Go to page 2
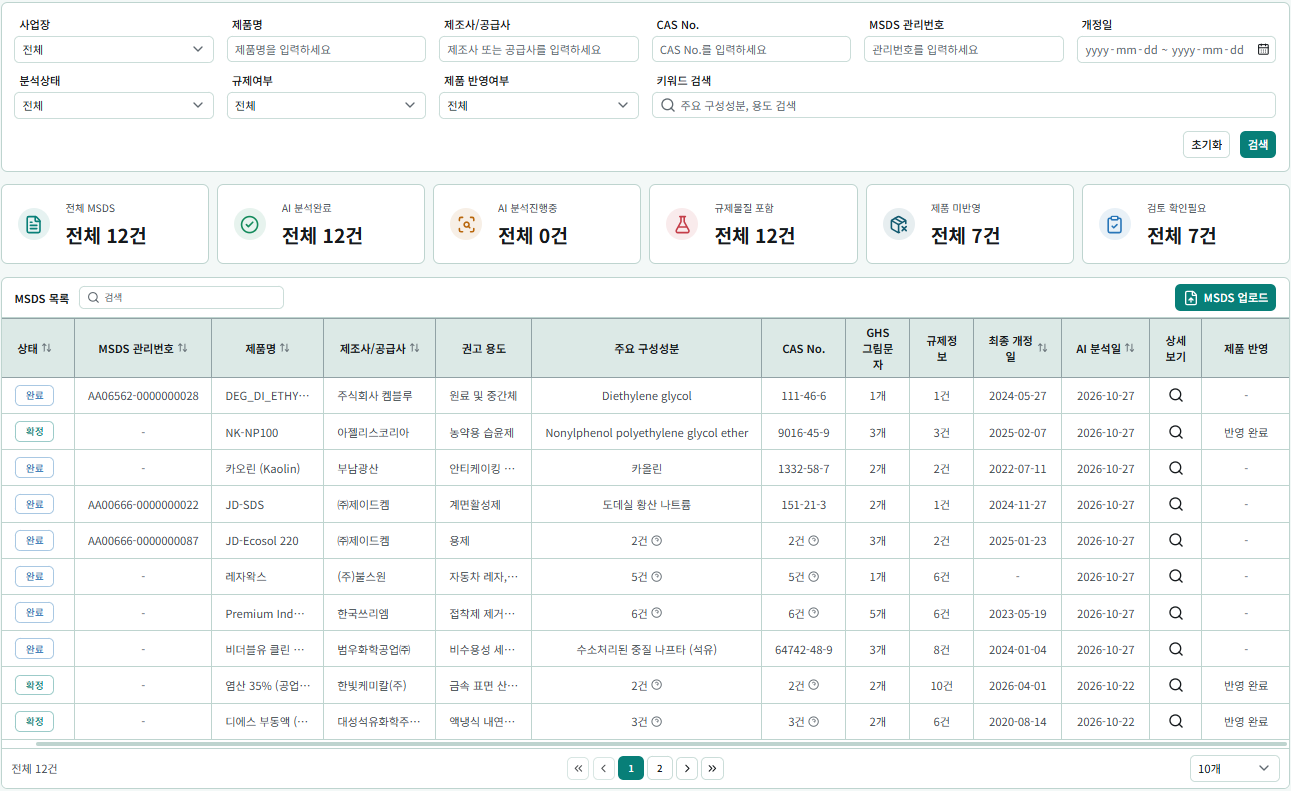Image resolution: width=1291 pixels, height=791 pixels. (x=659, y=768)
